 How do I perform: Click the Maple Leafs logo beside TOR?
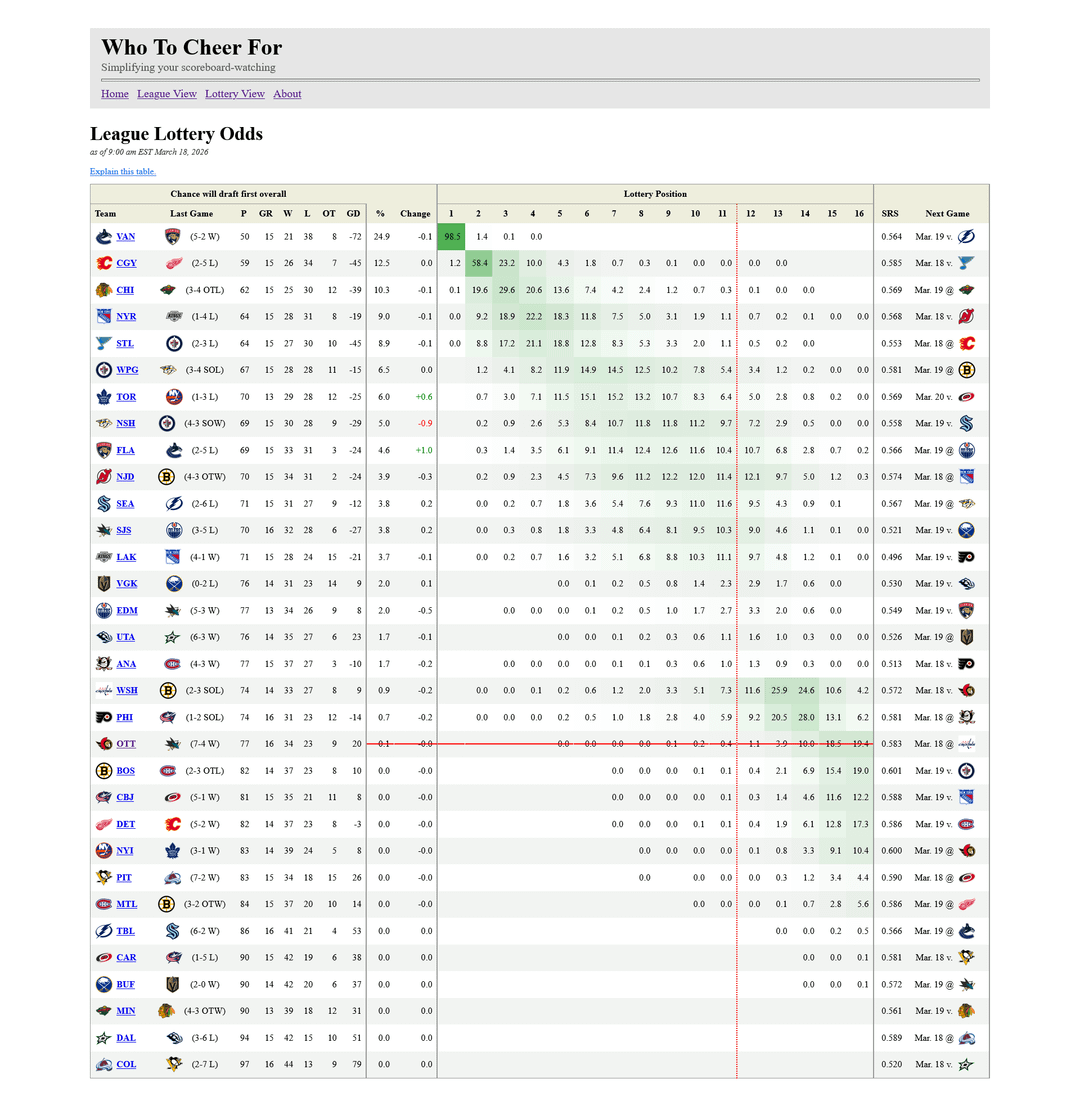tap(103, 397)
